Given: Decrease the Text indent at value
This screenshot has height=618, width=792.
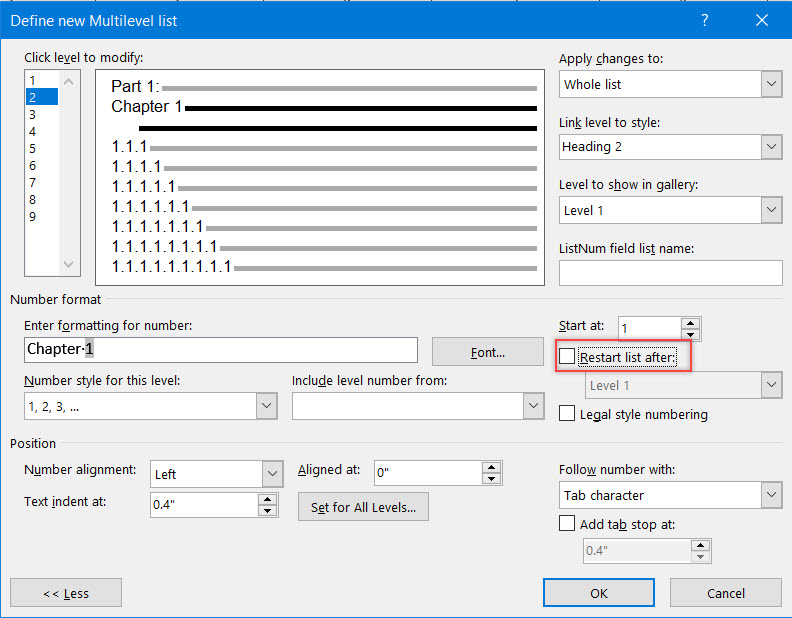Looking at the screenshot, I should tap(267, 511).
